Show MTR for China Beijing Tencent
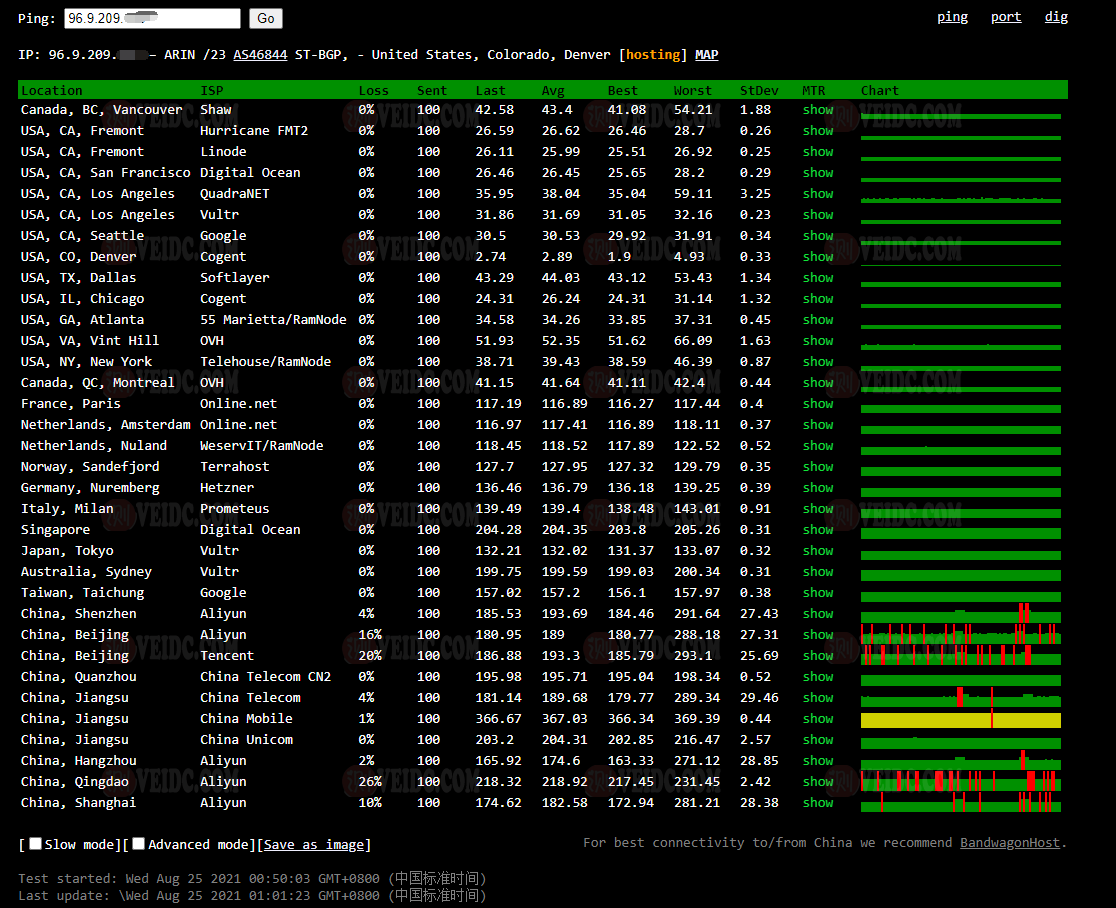The width and height of the screenshot is (1116, 908). pos(817,656)
